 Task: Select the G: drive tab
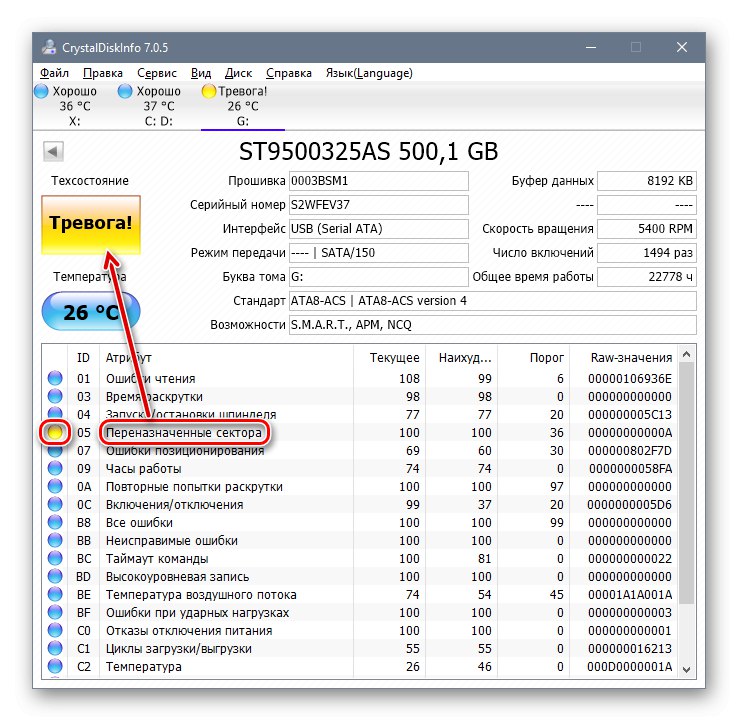tap(242, 106)
